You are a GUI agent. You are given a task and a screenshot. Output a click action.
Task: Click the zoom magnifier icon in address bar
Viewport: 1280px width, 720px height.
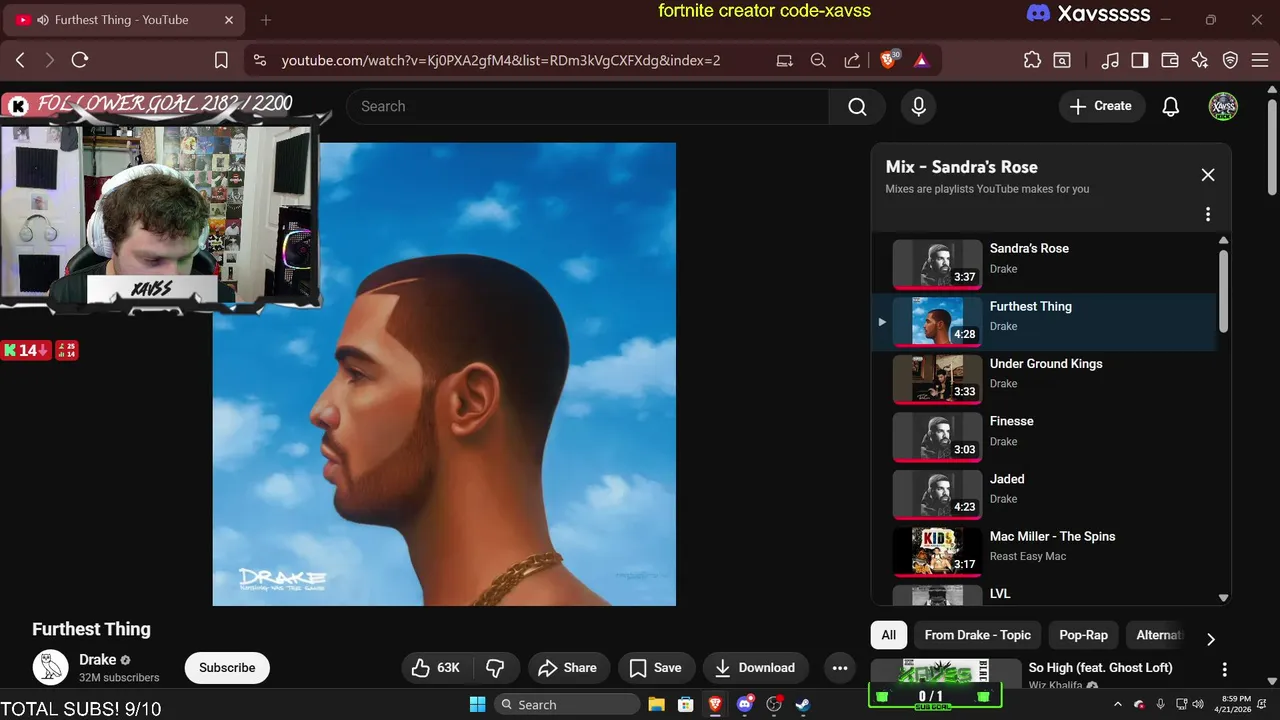pyautogui.click(x=818, y=60)
